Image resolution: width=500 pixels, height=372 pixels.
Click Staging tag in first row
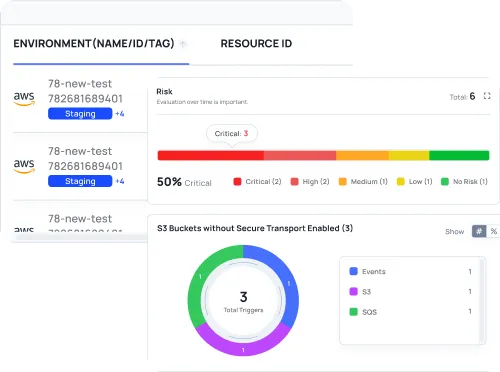pyautogui.click(x=80, y=114)
